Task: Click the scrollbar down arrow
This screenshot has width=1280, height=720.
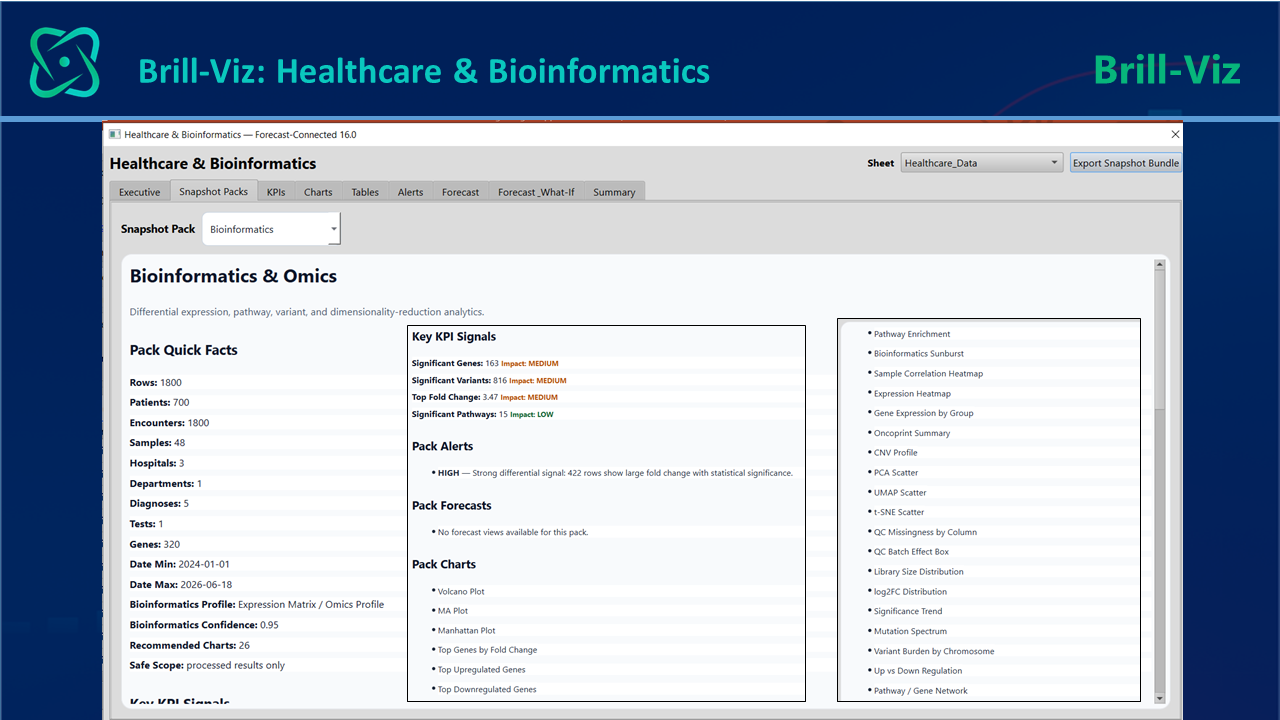Action: [1160, 698]
